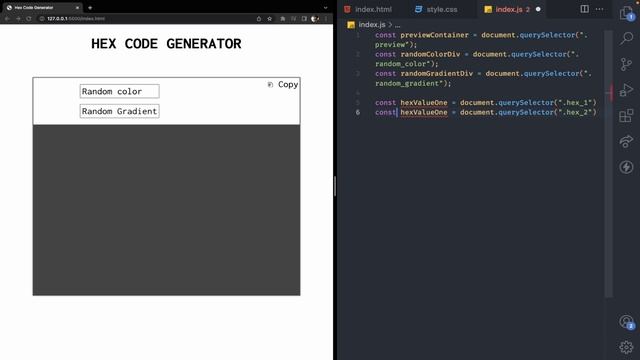Viewport: 640px width, 360px height.
Task: Switch to the index.html editor tab
Action: point(369,9)
